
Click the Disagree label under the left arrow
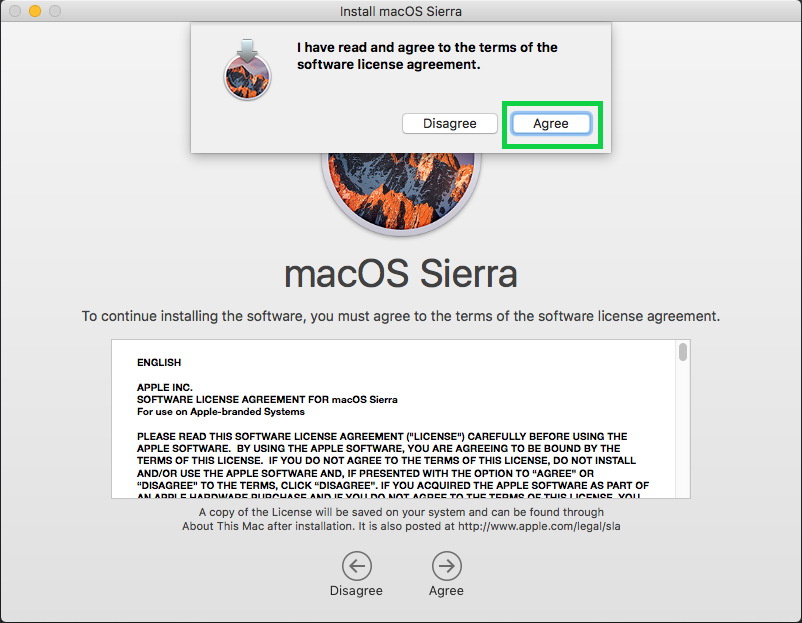click(x=356, y=590)
